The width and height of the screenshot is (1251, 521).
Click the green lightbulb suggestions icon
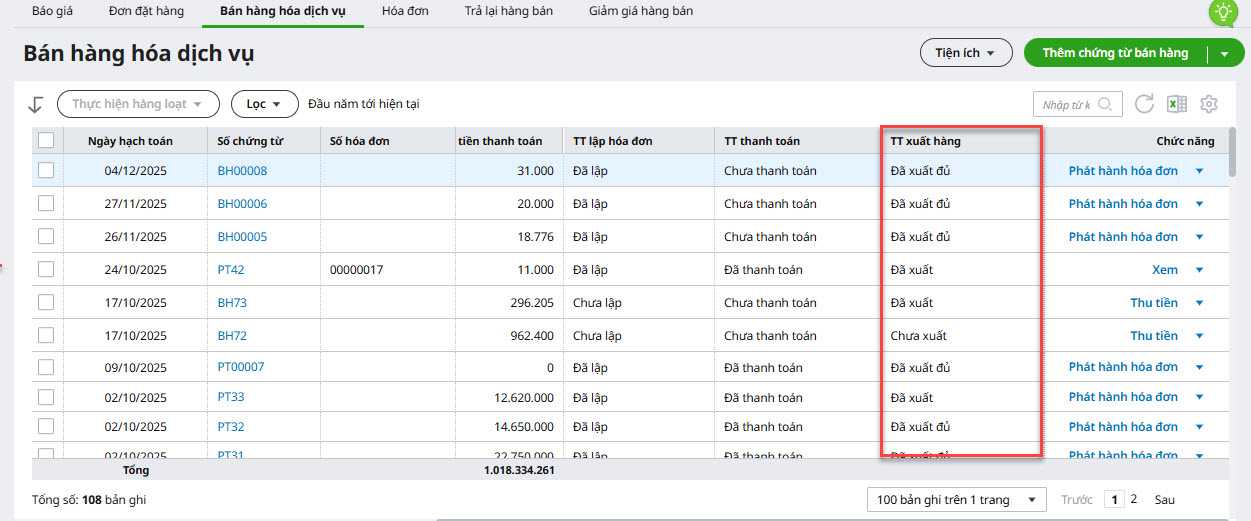click(1222, 12)
